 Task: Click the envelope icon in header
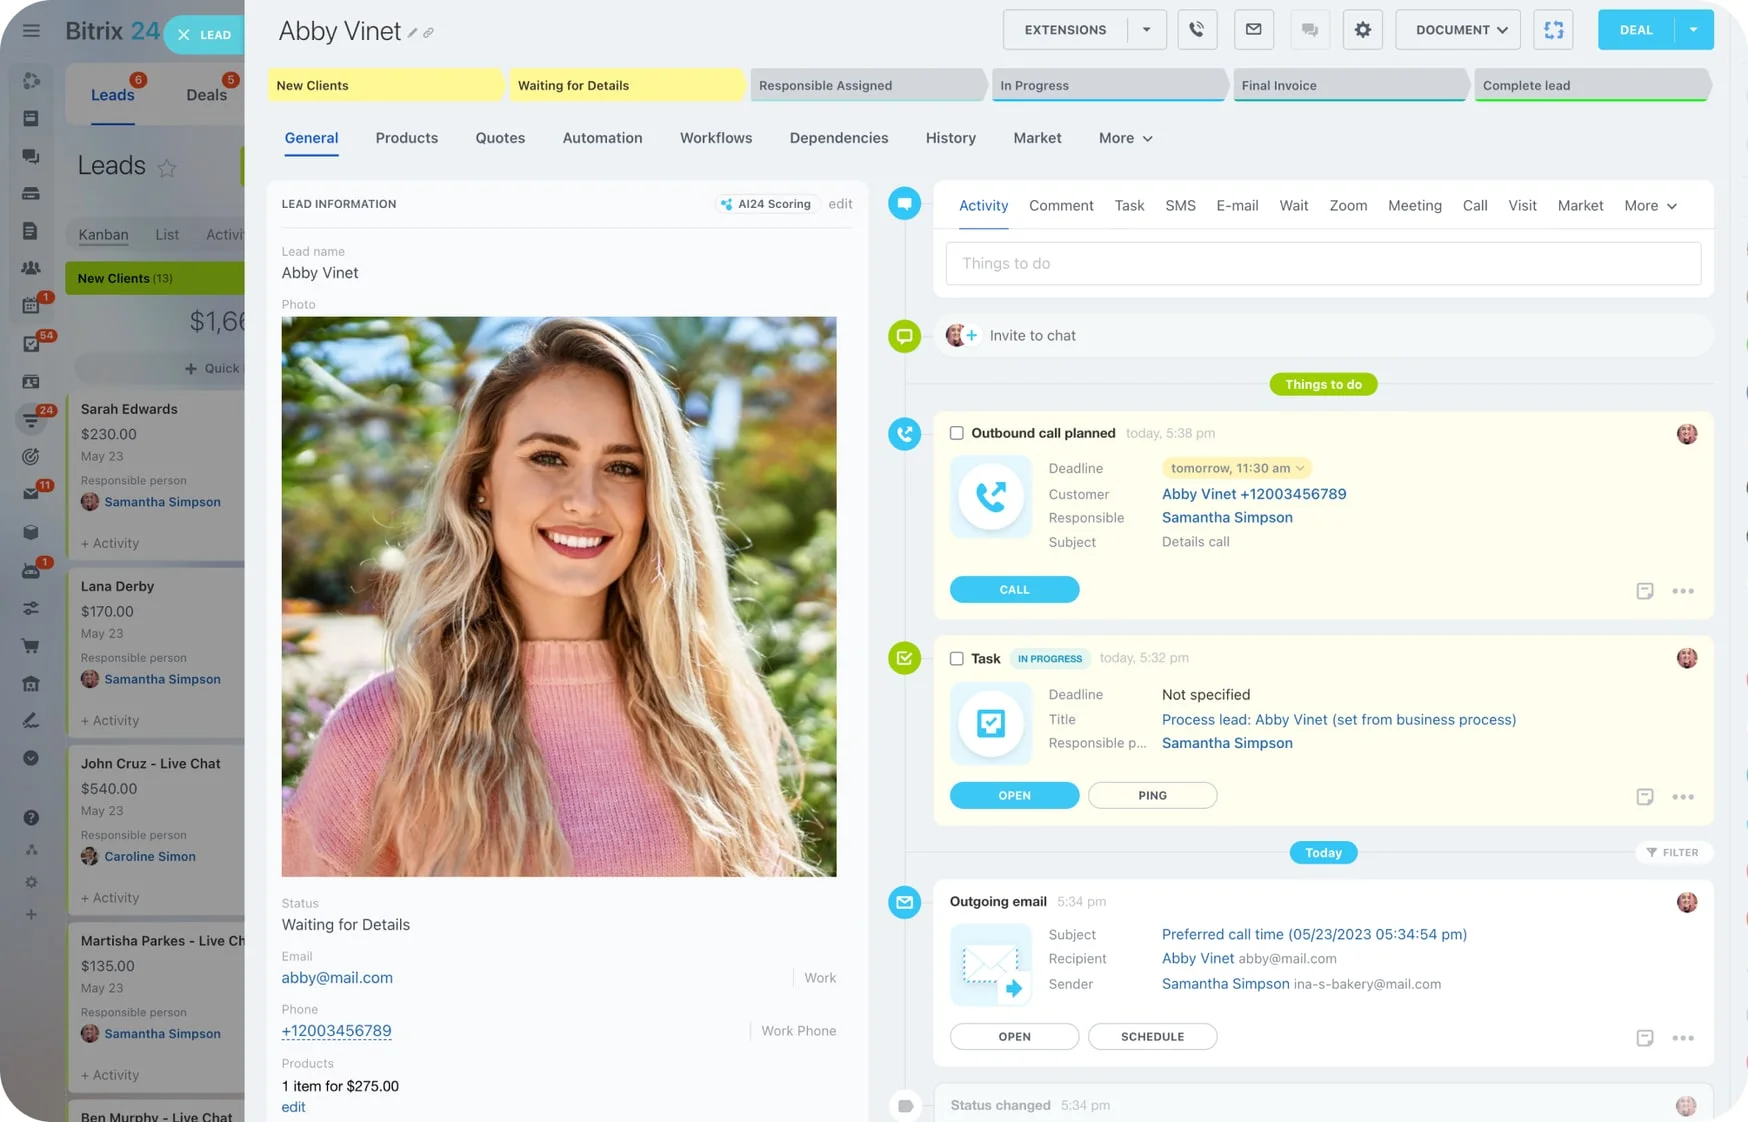pos(1253,30)
